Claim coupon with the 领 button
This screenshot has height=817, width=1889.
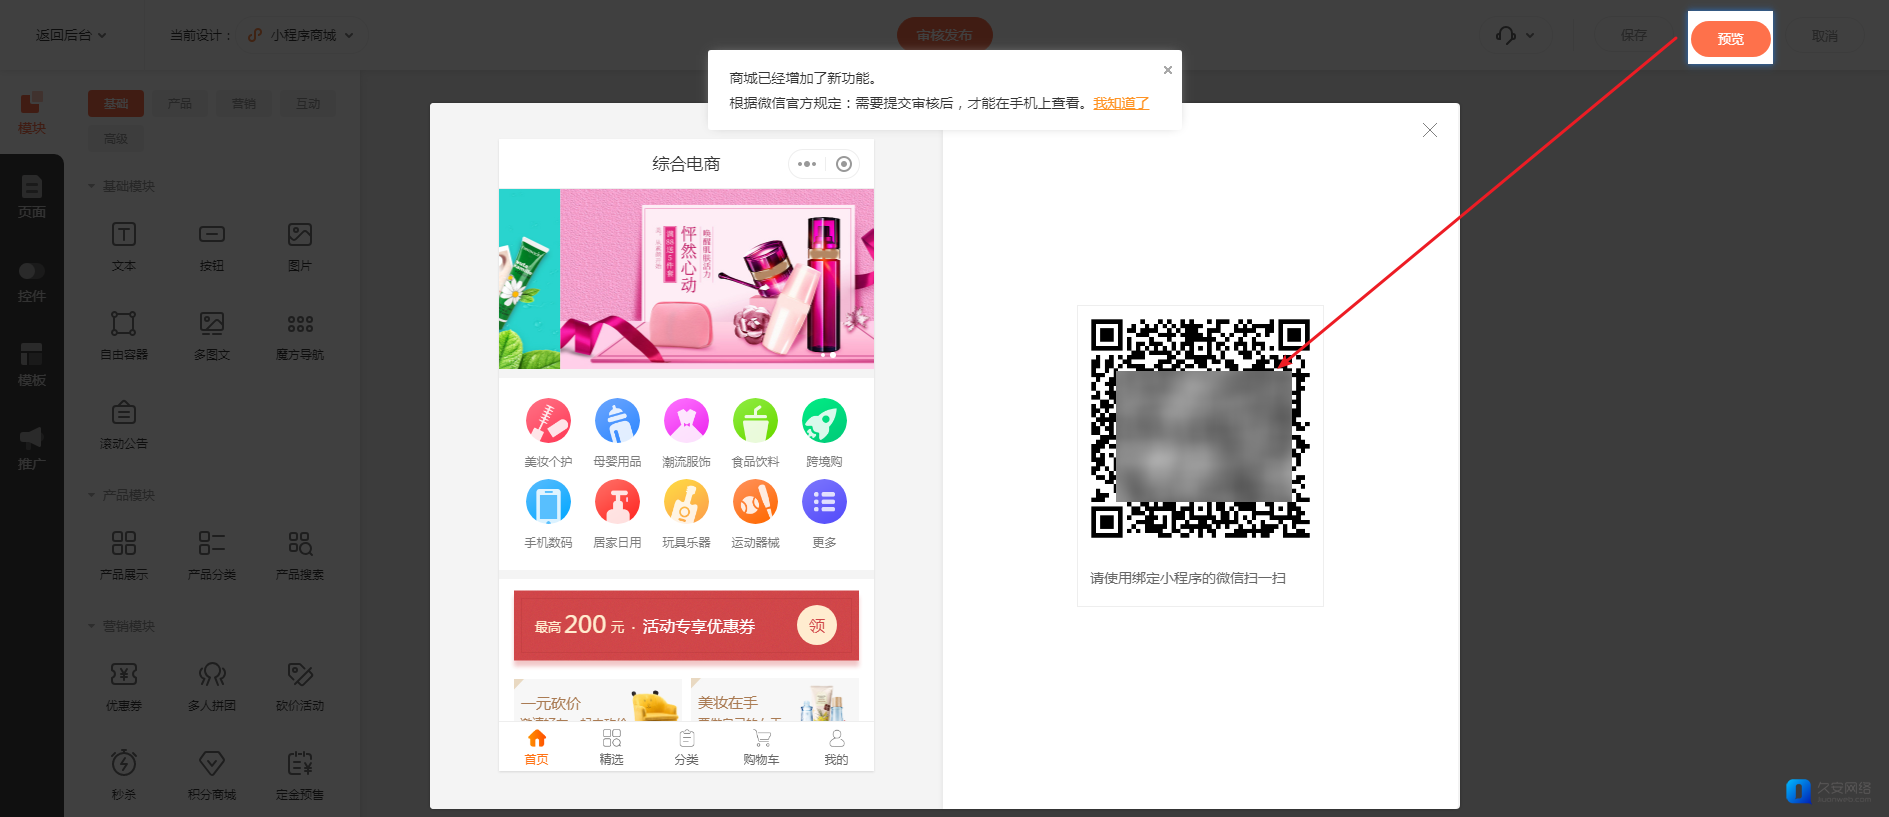coord(816,626)
